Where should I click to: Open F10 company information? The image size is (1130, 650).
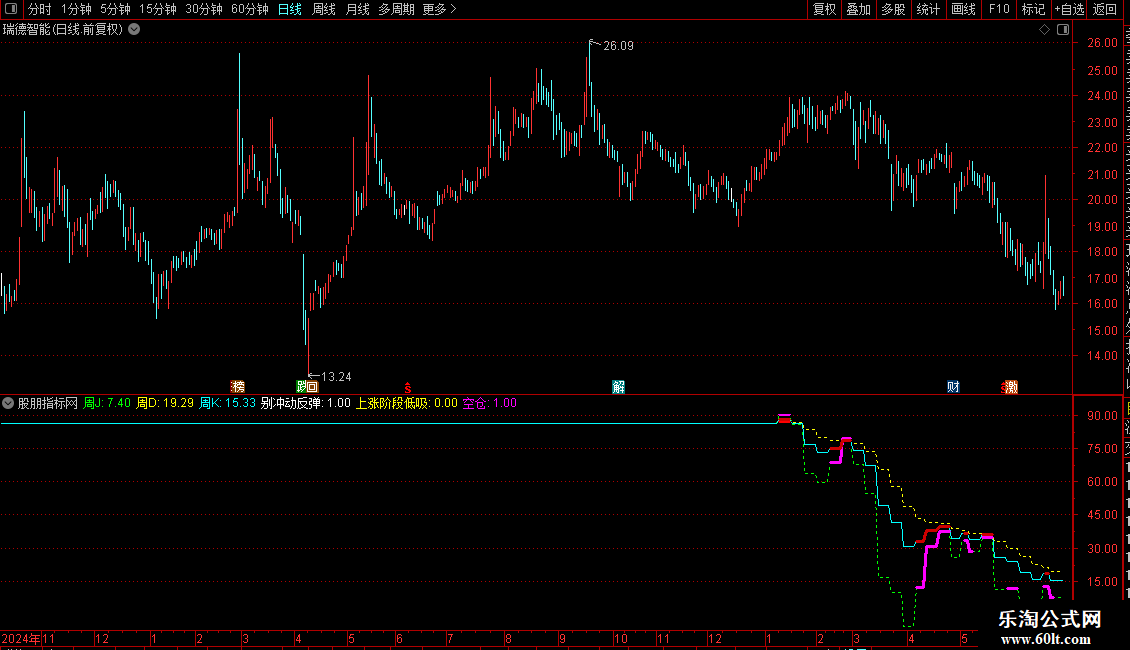pyautogui.click(x=999, y=9)
